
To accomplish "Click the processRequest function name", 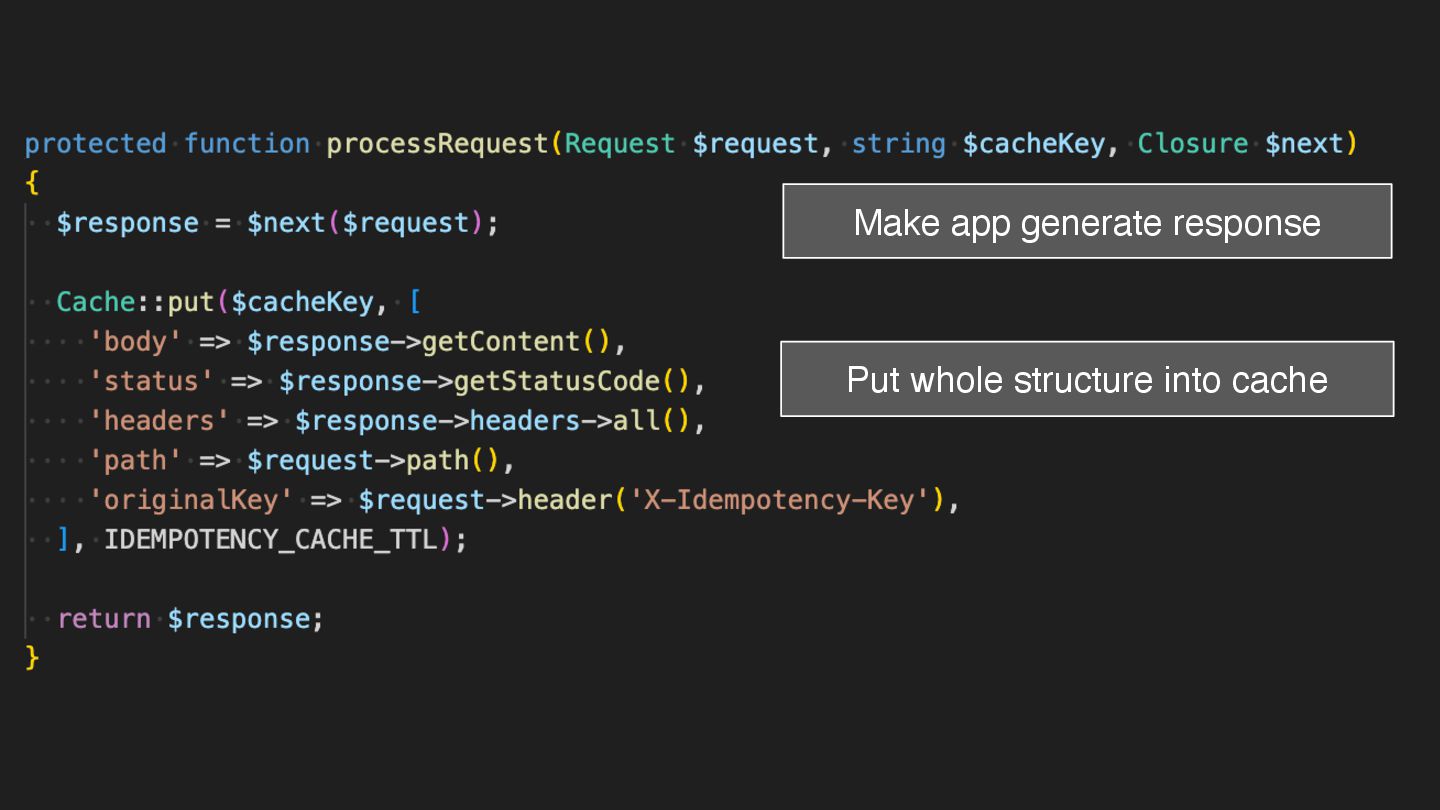I will tap(438, 144).
